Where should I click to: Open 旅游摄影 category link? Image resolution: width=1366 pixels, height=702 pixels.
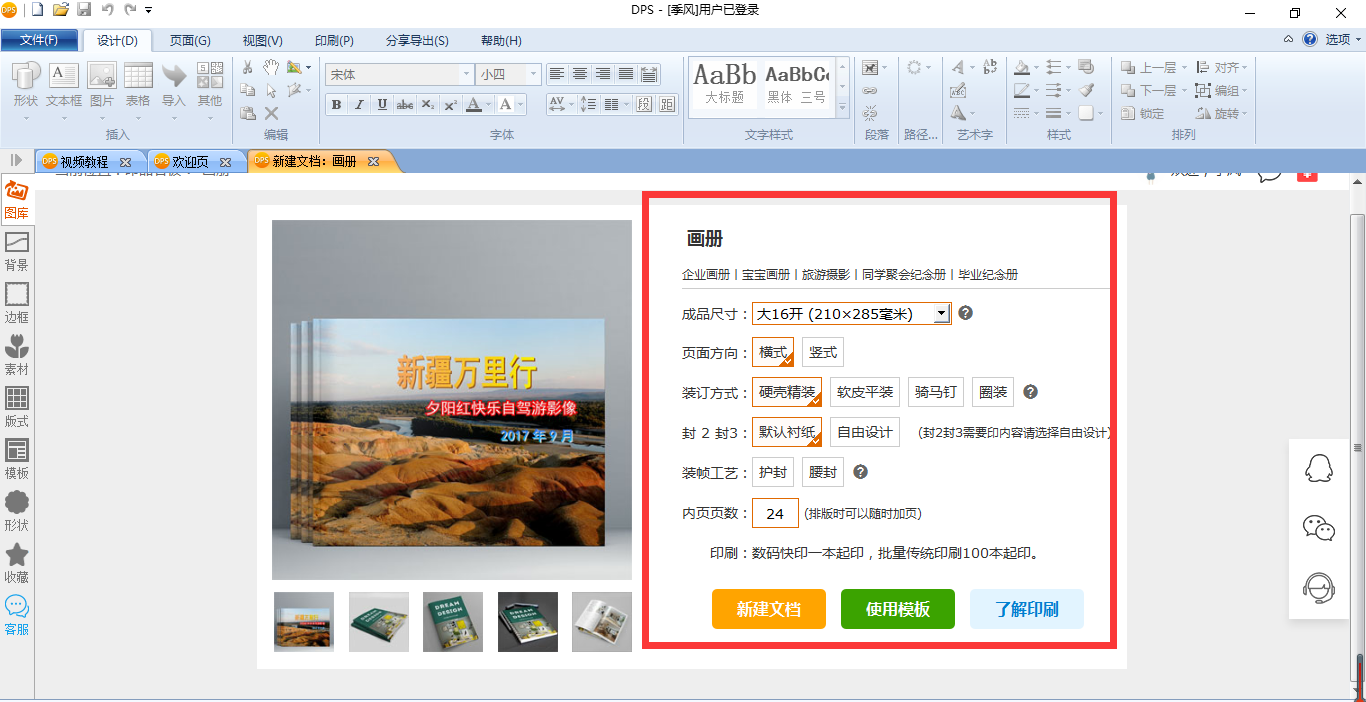point(826,274)
